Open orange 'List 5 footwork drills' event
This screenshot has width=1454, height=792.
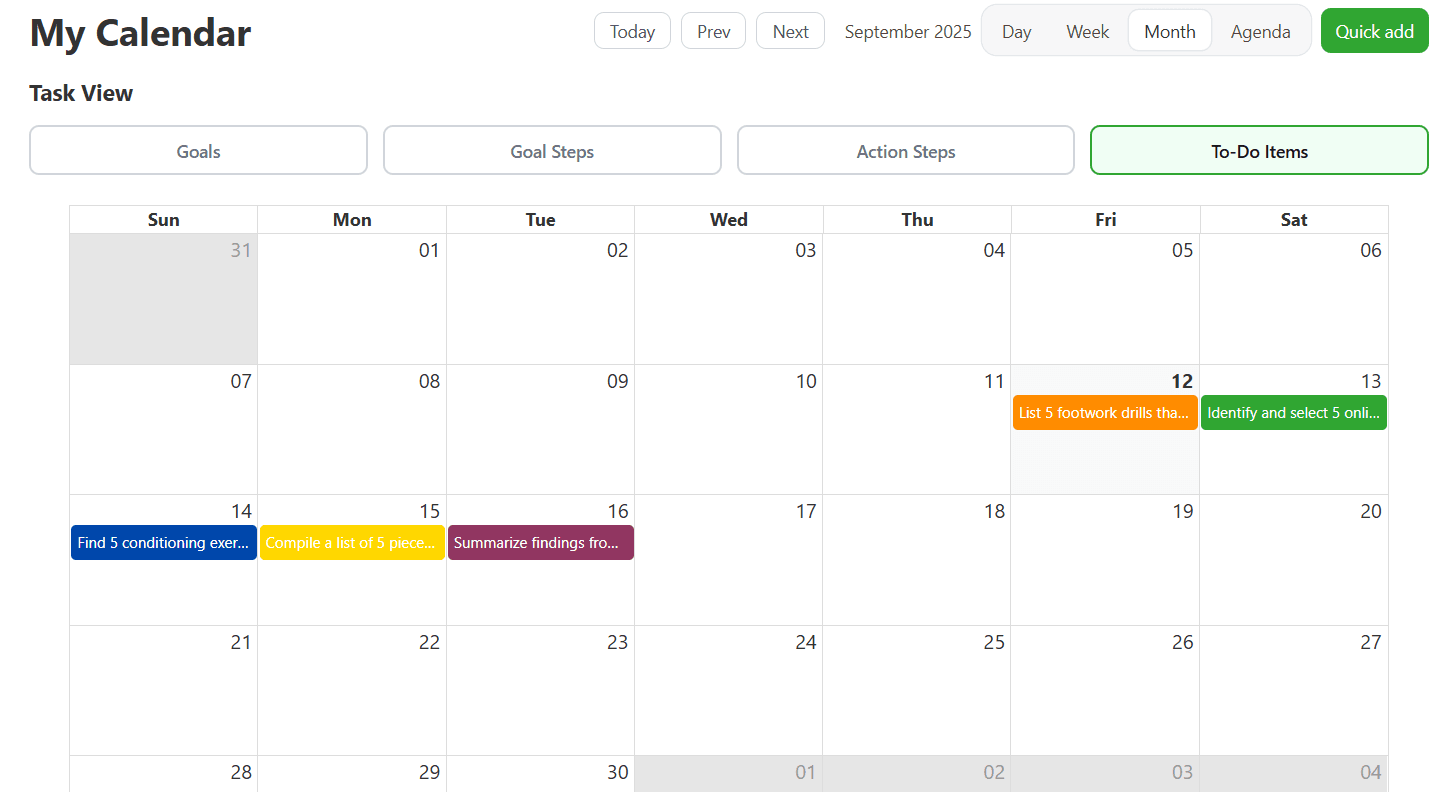(x=1104, y=413)
